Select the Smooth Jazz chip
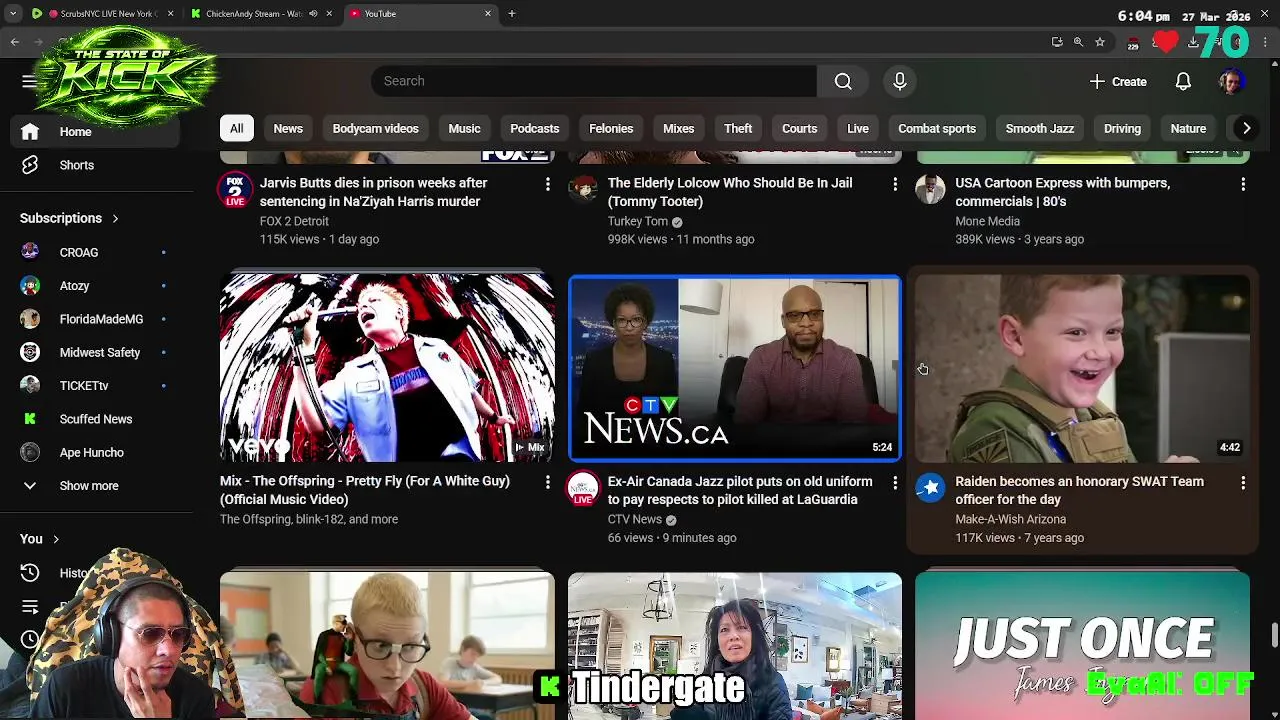This screenshot has height=720, width=1280. click(x=1040, y=128)
